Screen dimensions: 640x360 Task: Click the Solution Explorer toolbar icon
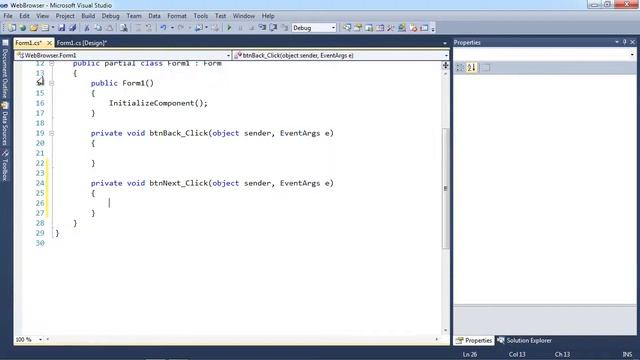(347, 28)
